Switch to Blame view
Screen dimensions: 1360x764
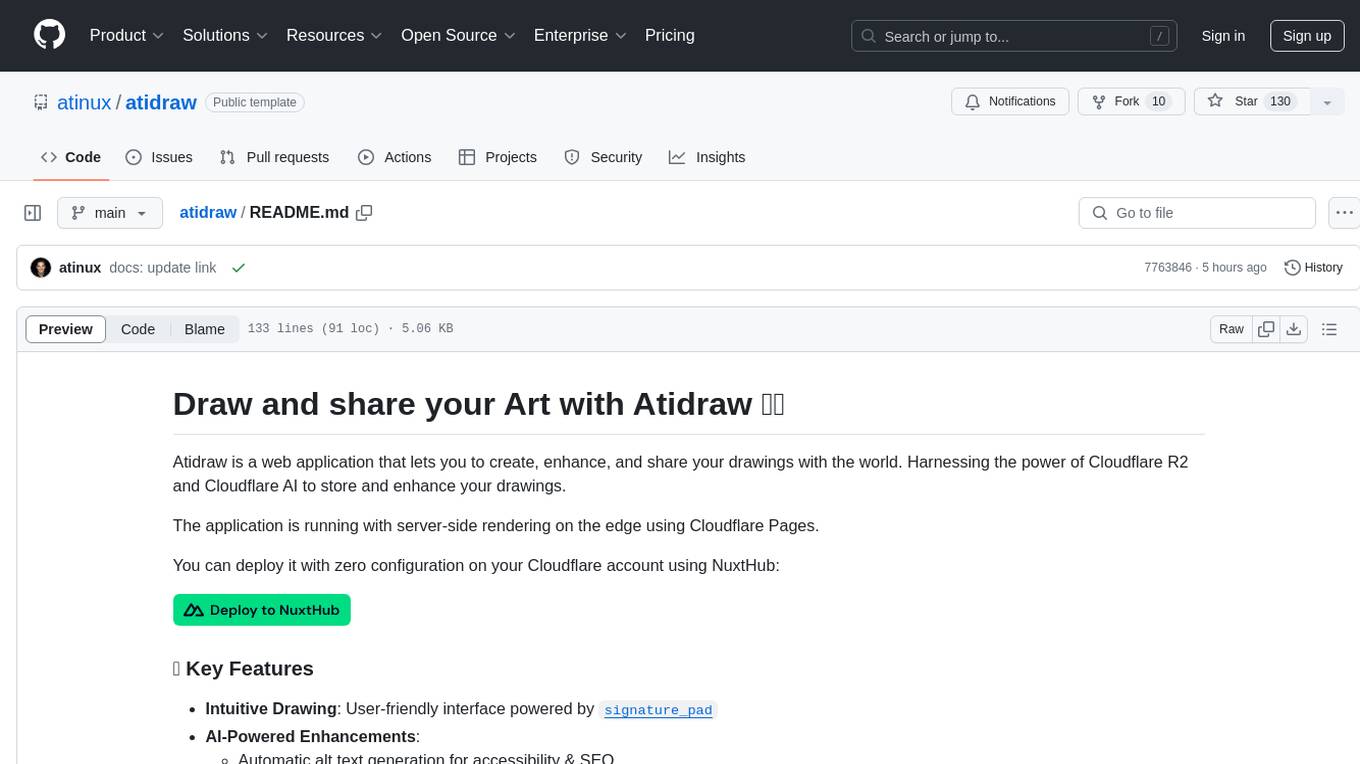205,329
